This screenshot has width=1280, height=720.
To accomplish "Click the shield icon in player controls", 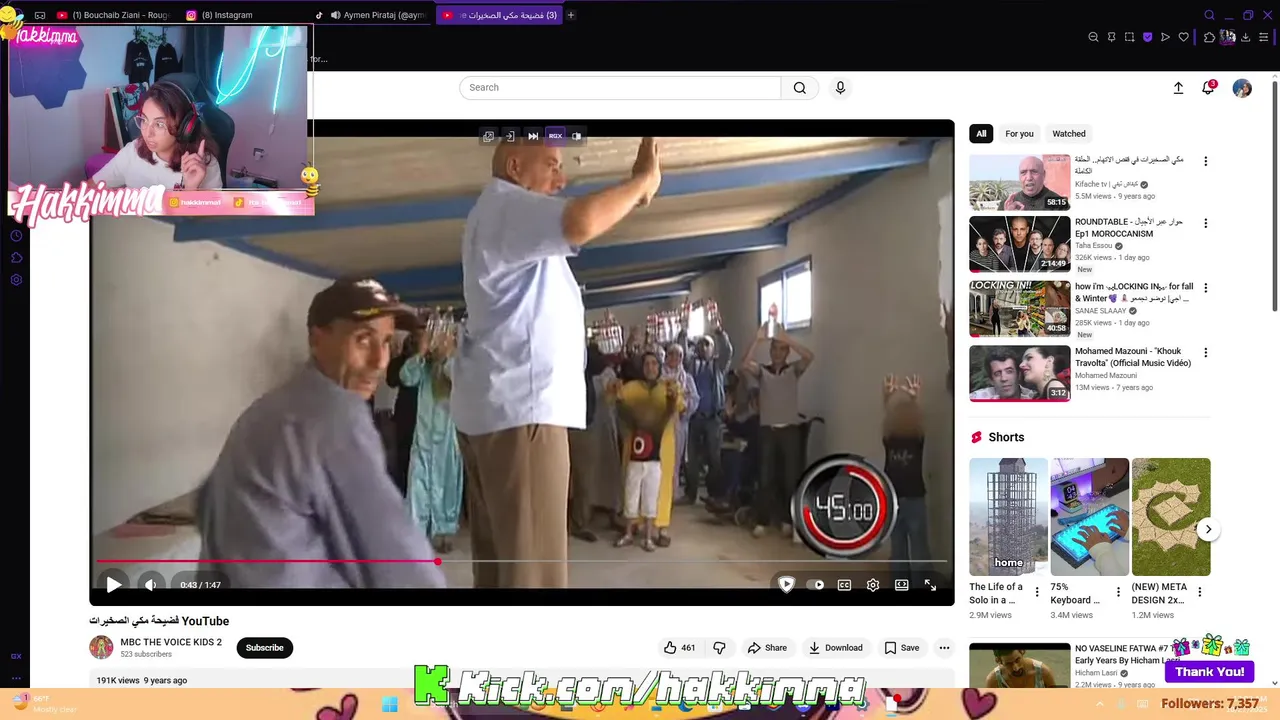I will point(786,585).
